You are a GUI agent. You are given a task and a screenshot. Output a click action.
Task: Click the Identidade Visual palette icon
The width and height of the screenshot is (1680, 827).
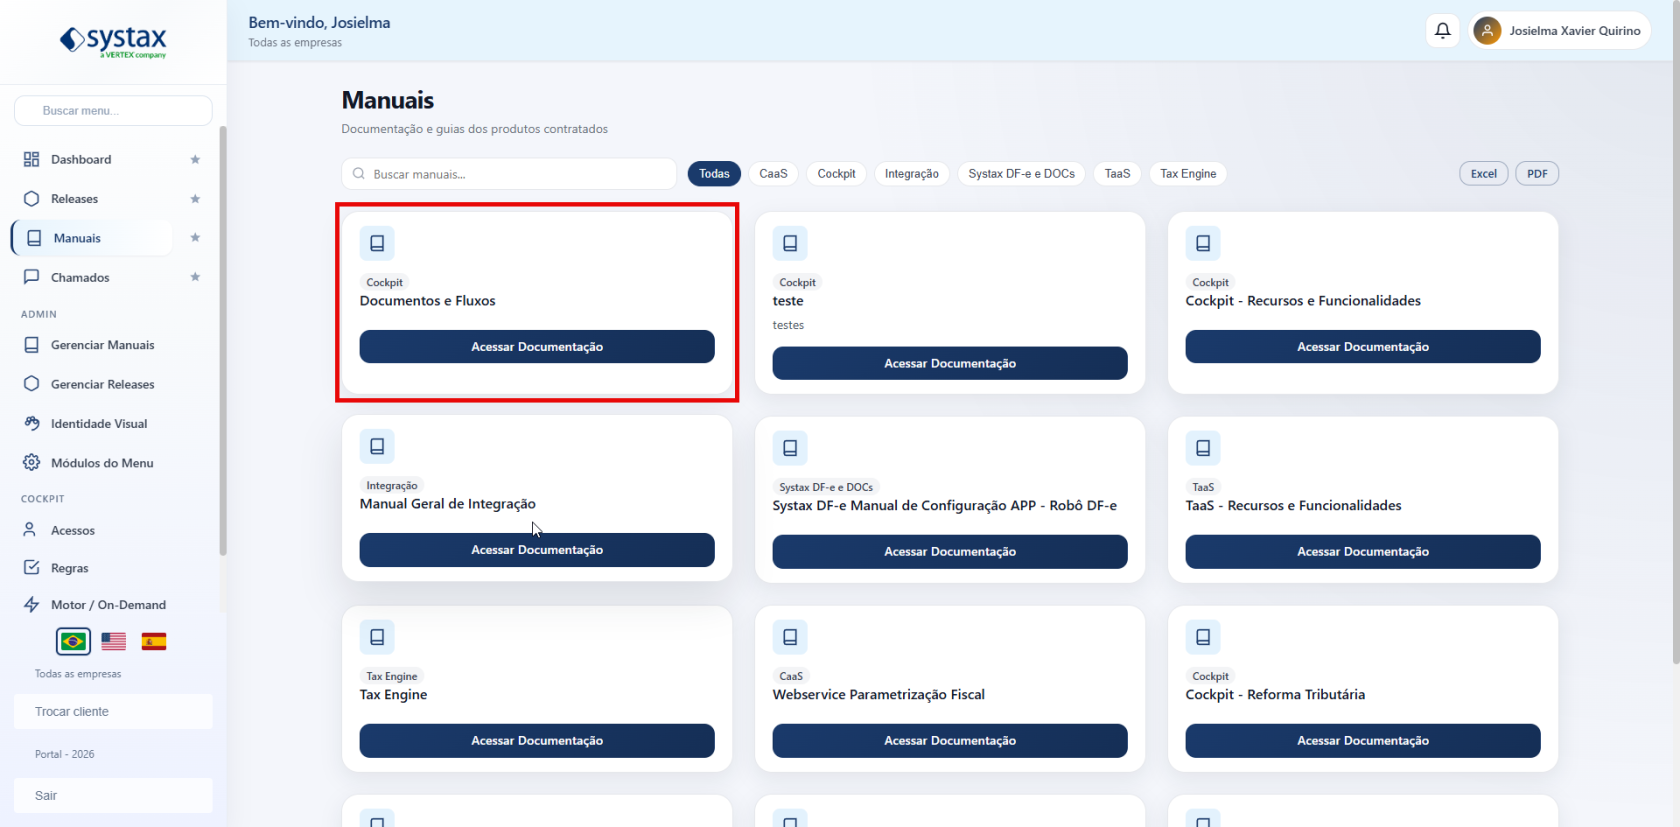pyautogui.click(x=32, y=423)
